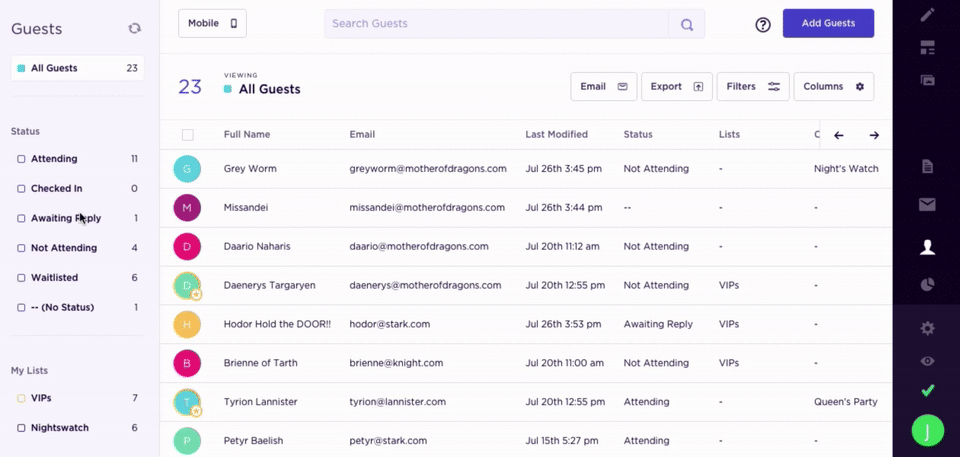
Task: Toggle the select-all checkbox in table header
Action: click(187, 135)
